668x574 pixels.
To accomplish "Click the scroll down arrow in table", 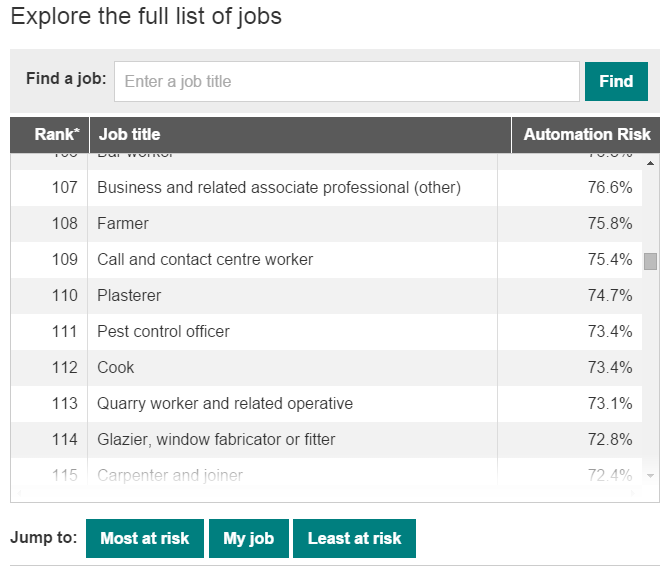I will pos(651,476).
